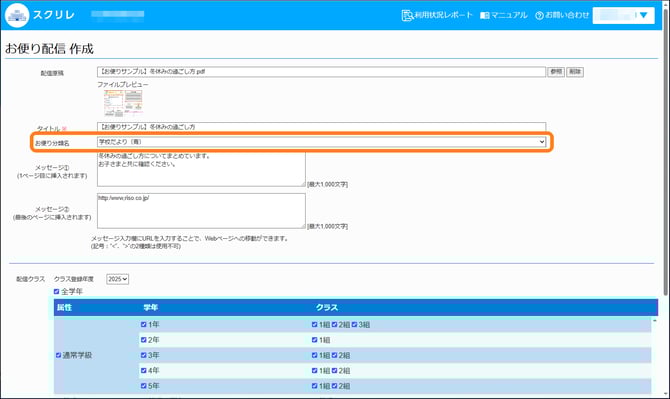
Task: Click the お問い合わせ question mark icon
Action: [539, 15]
